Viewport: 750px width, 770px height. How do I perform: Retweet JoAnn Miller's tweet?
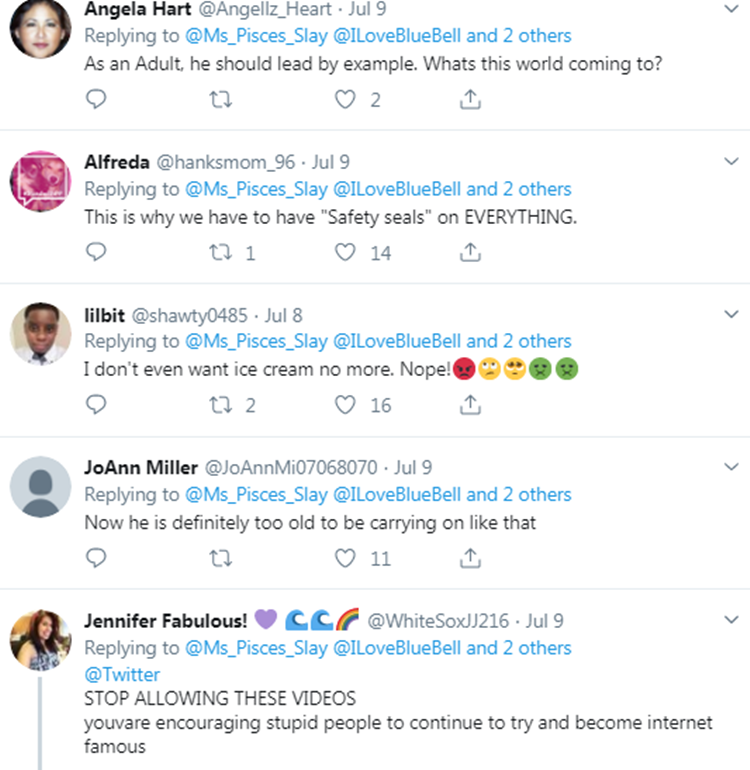[221, 558]
